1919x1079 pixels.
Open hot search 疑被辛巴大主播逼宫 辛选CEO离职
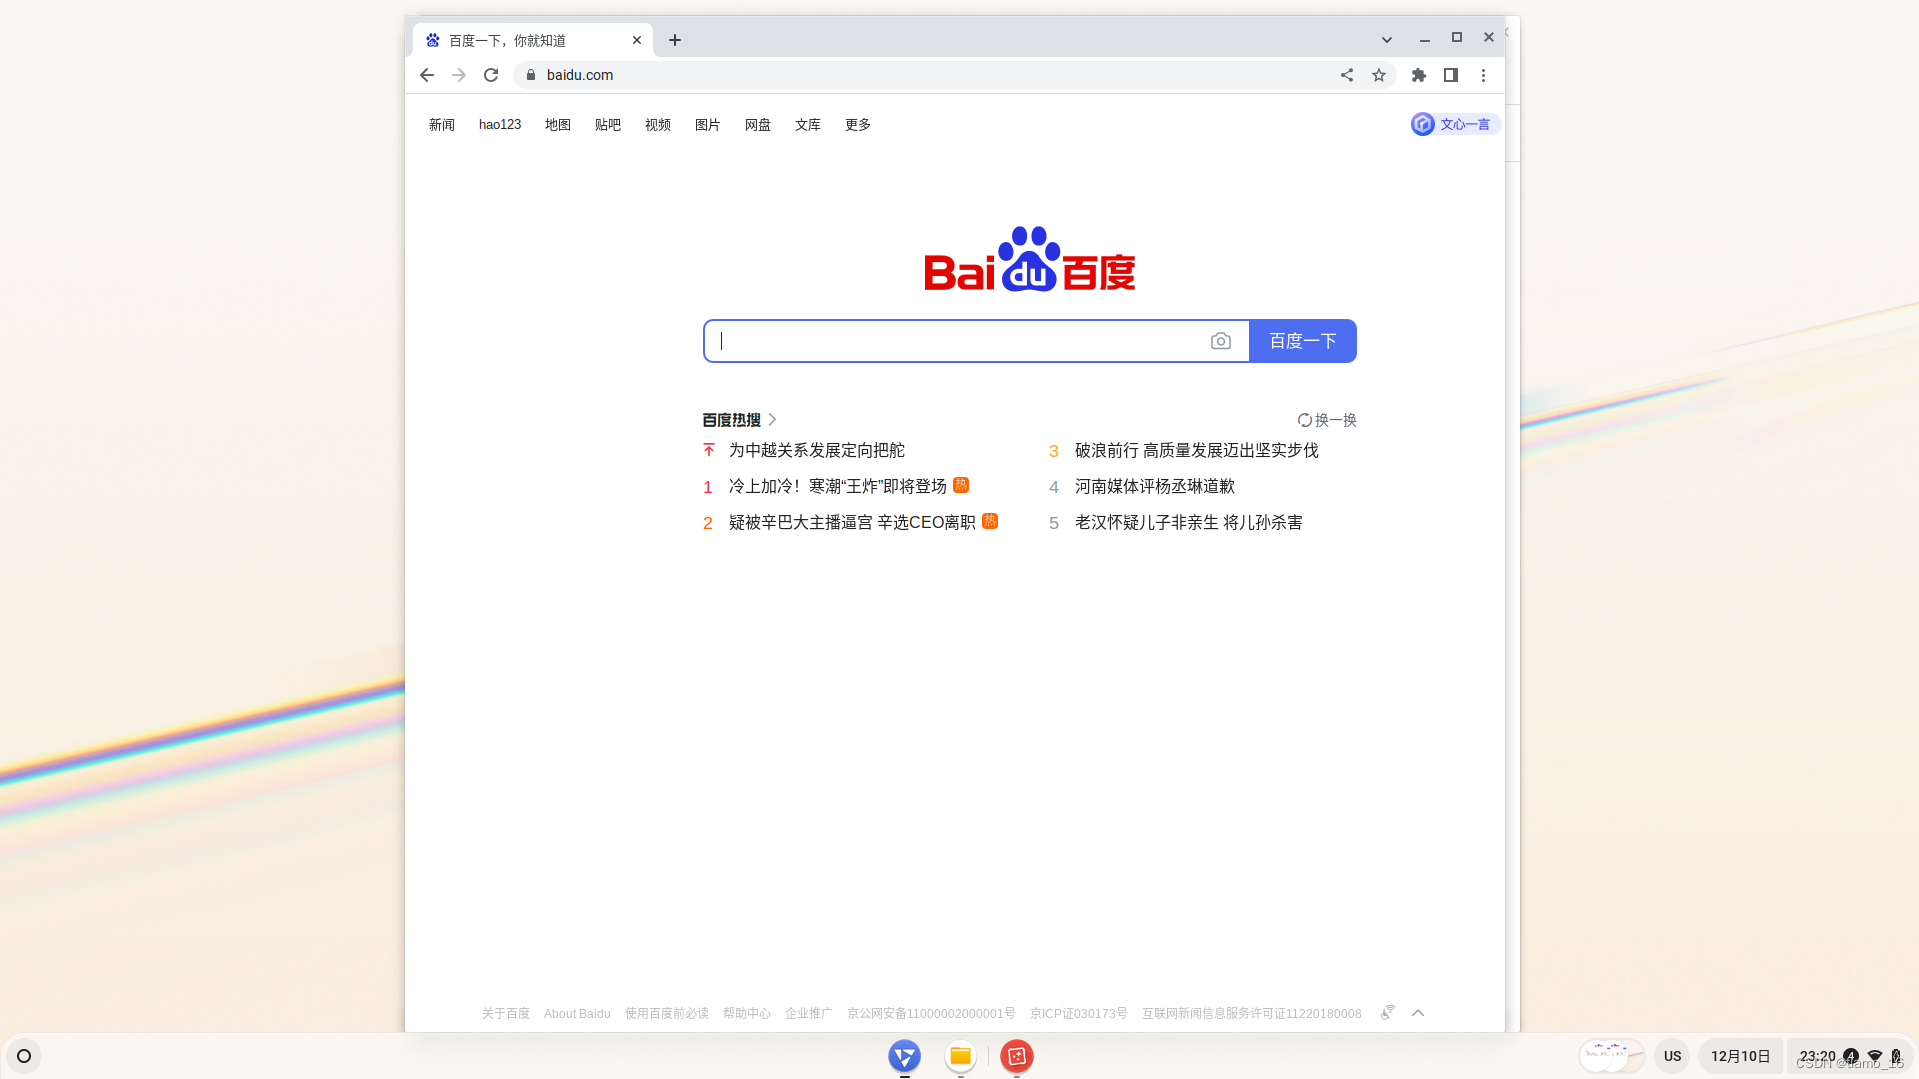(x=852, y=523)
